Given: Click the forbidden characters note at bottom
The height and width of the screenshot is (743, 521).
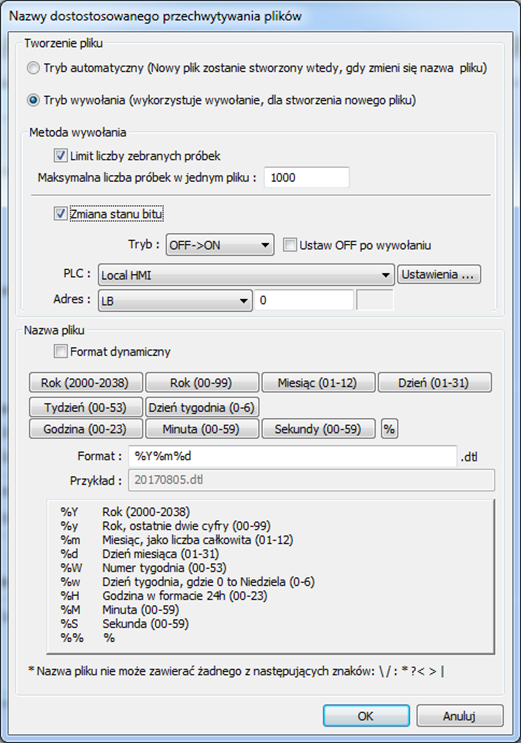Looking at the screenshot, I should pos(237,671).
